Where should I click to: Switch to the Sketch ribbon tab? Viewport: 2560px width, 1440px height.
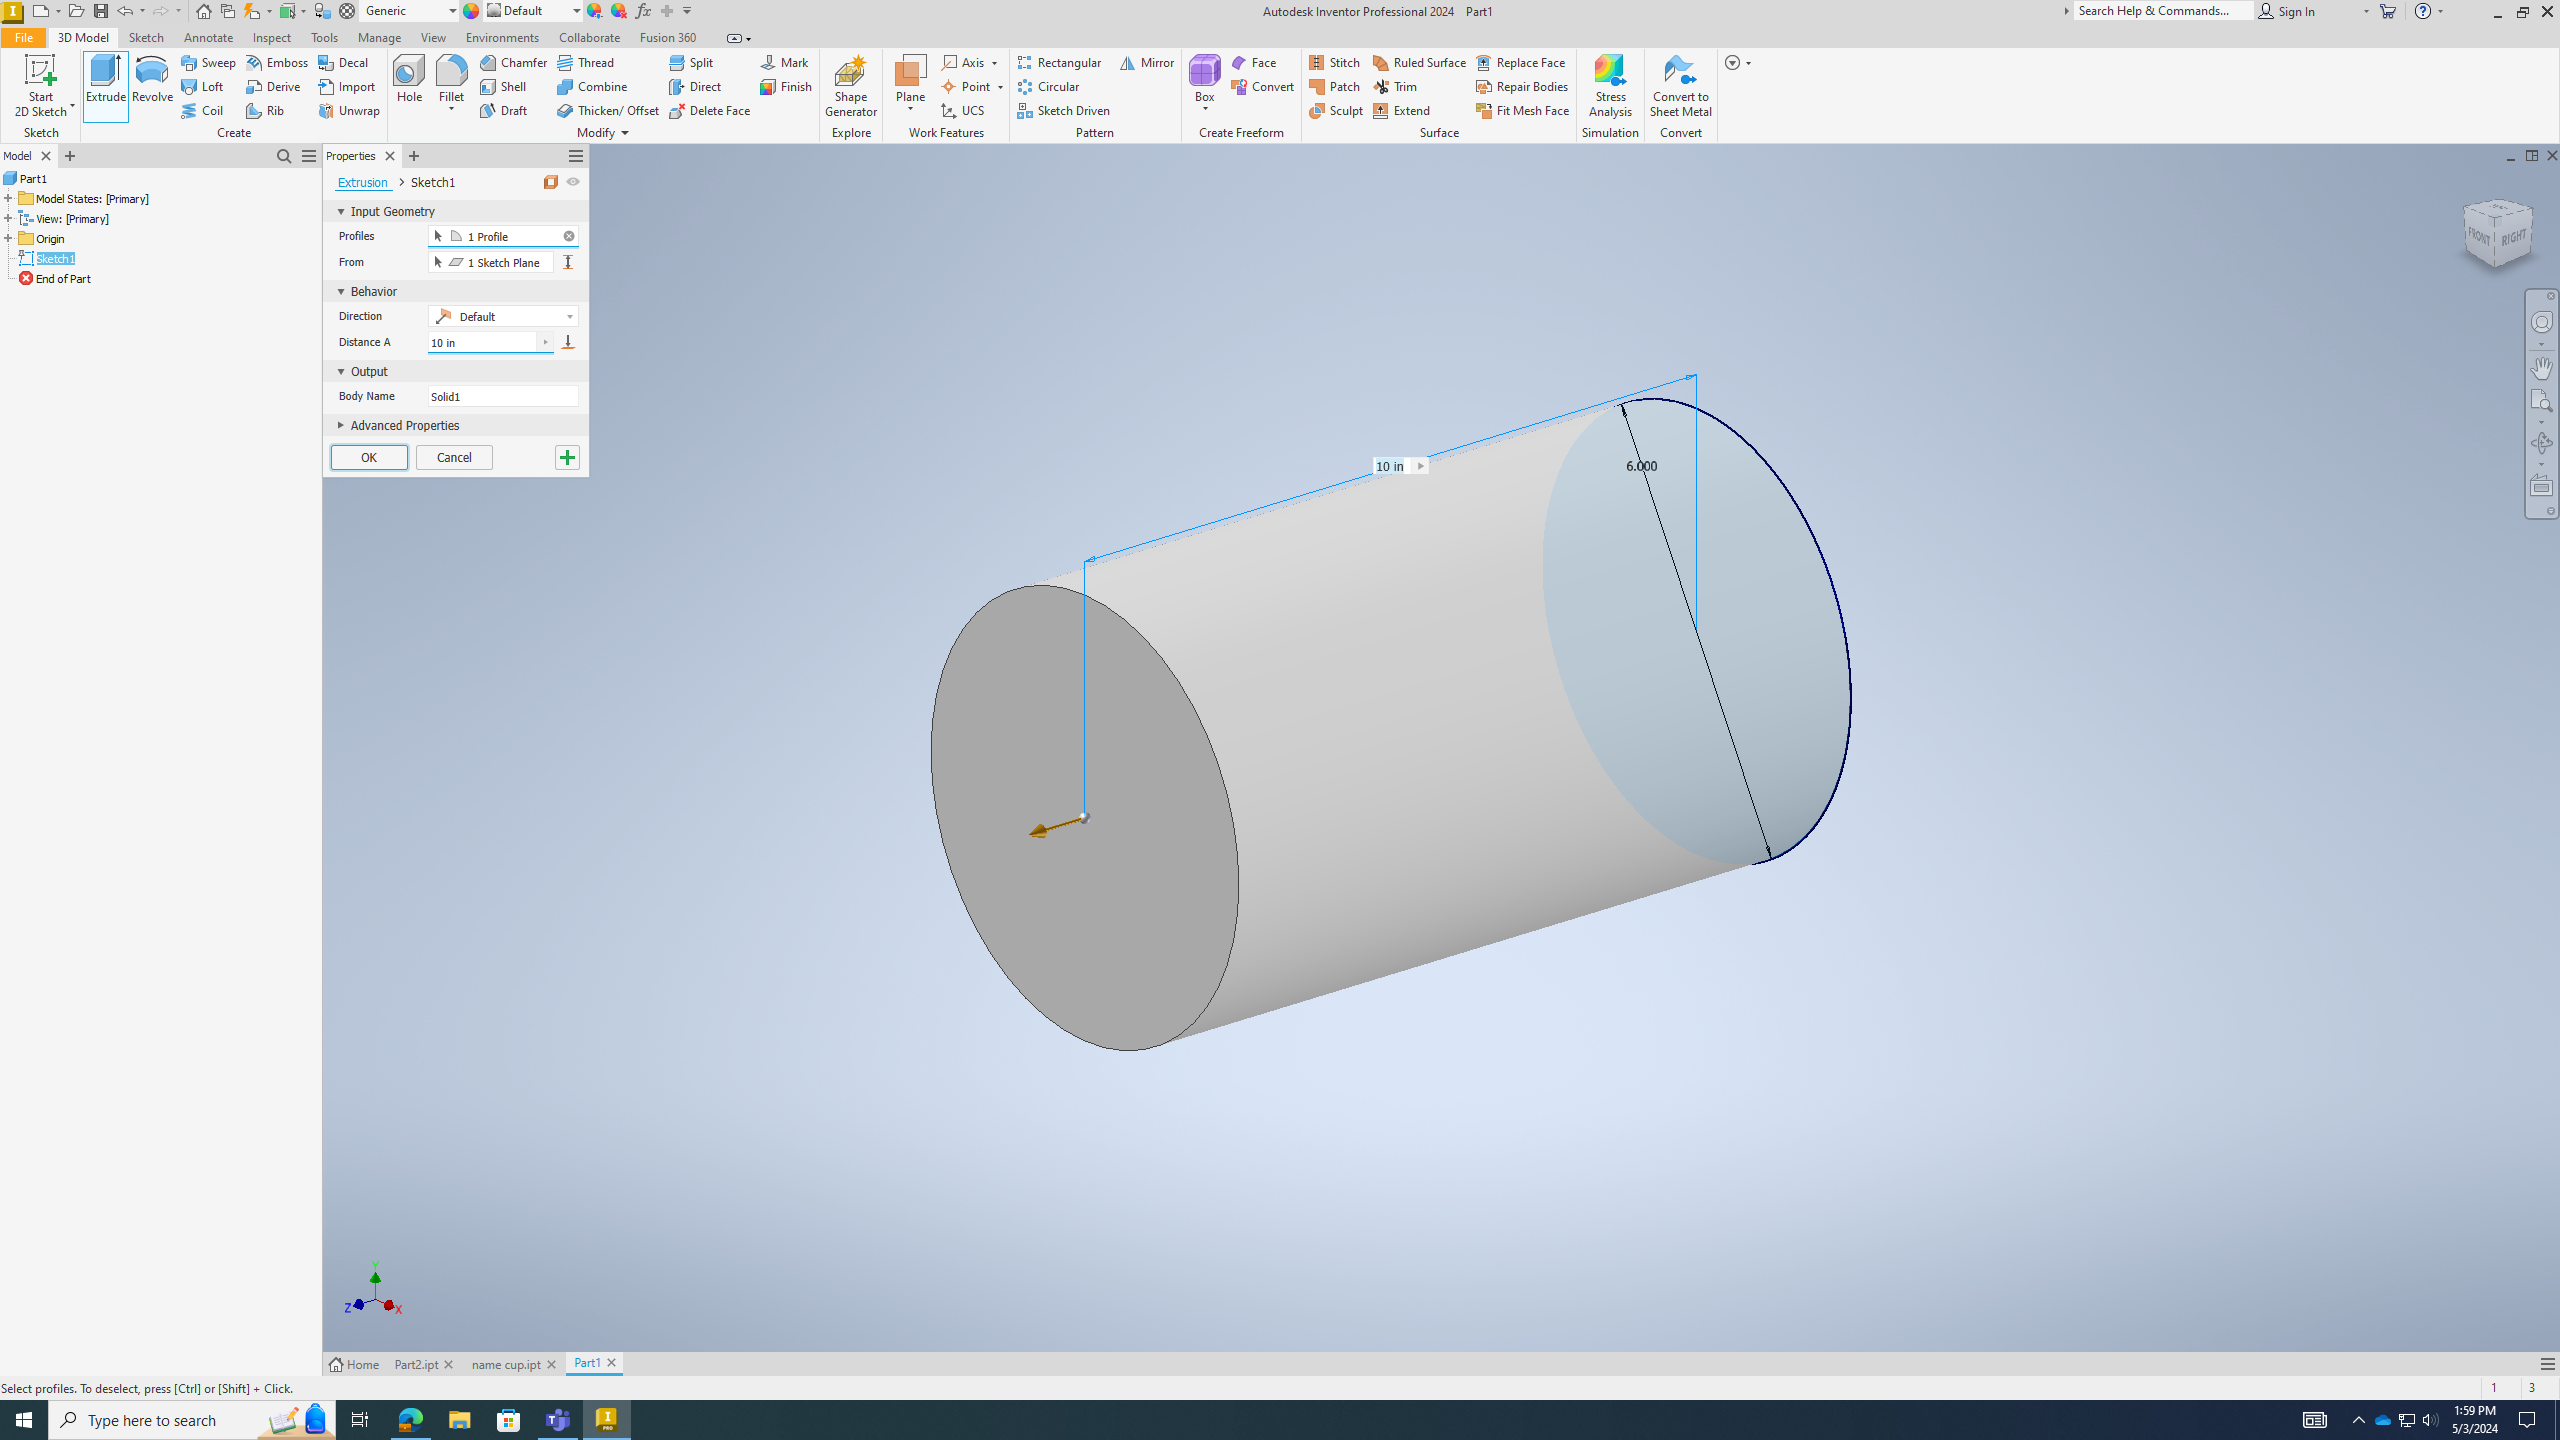coord(146,37)
